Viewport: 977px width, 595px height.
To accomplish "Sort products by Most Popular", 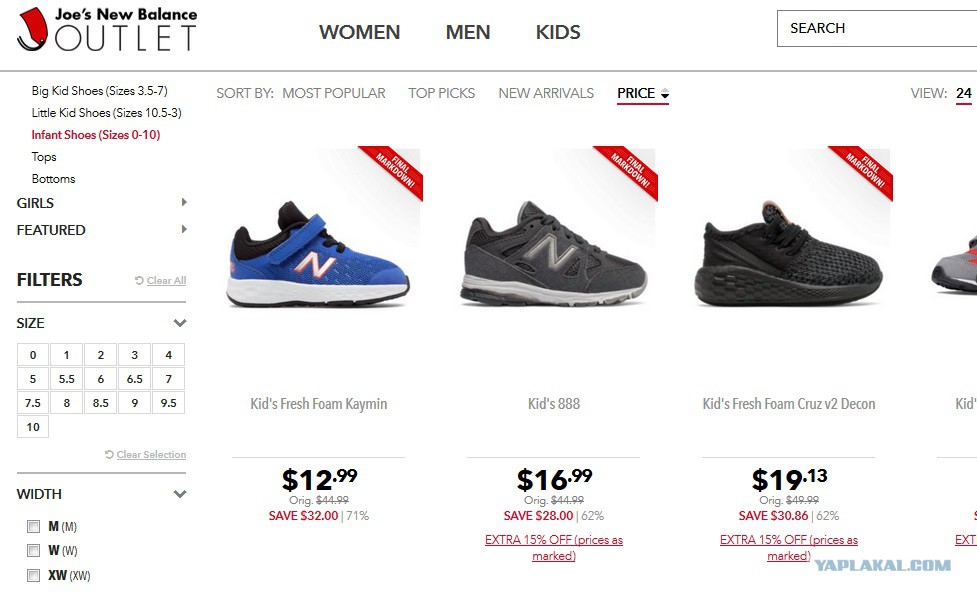I will tap(333, 93).
